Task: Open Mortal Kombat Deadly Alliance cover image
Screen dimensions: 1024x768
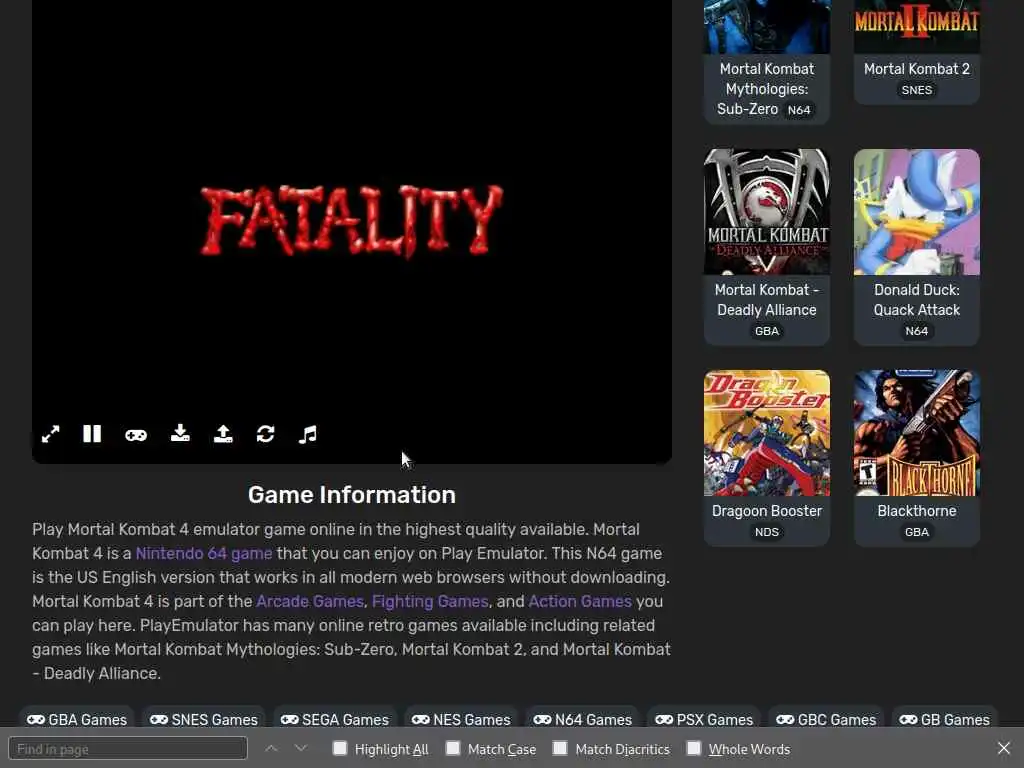Action: click(767, 212)
